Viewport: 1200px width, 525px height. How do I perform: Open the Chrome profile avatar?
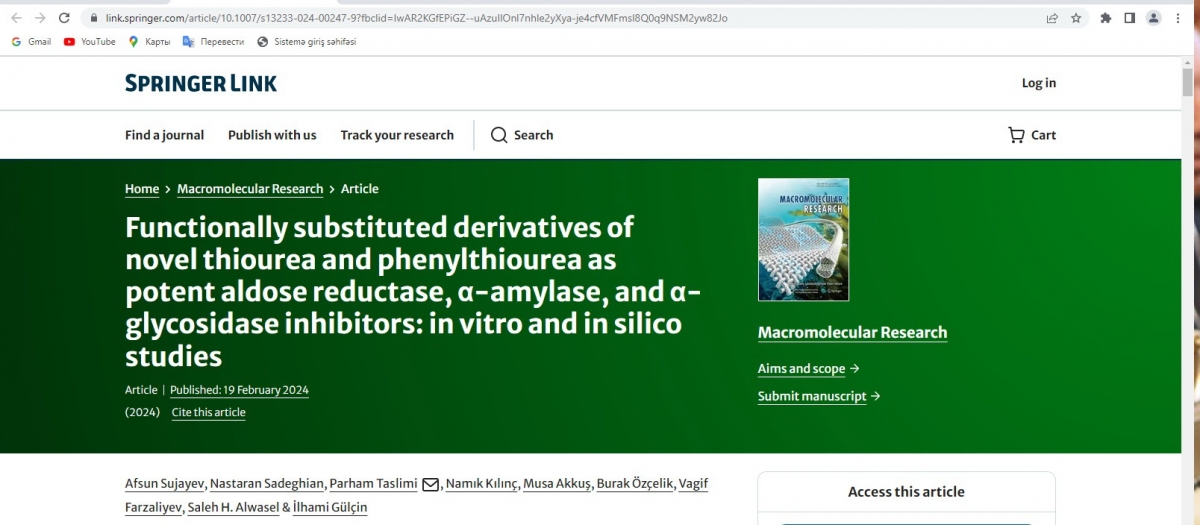coord(1153,18)
